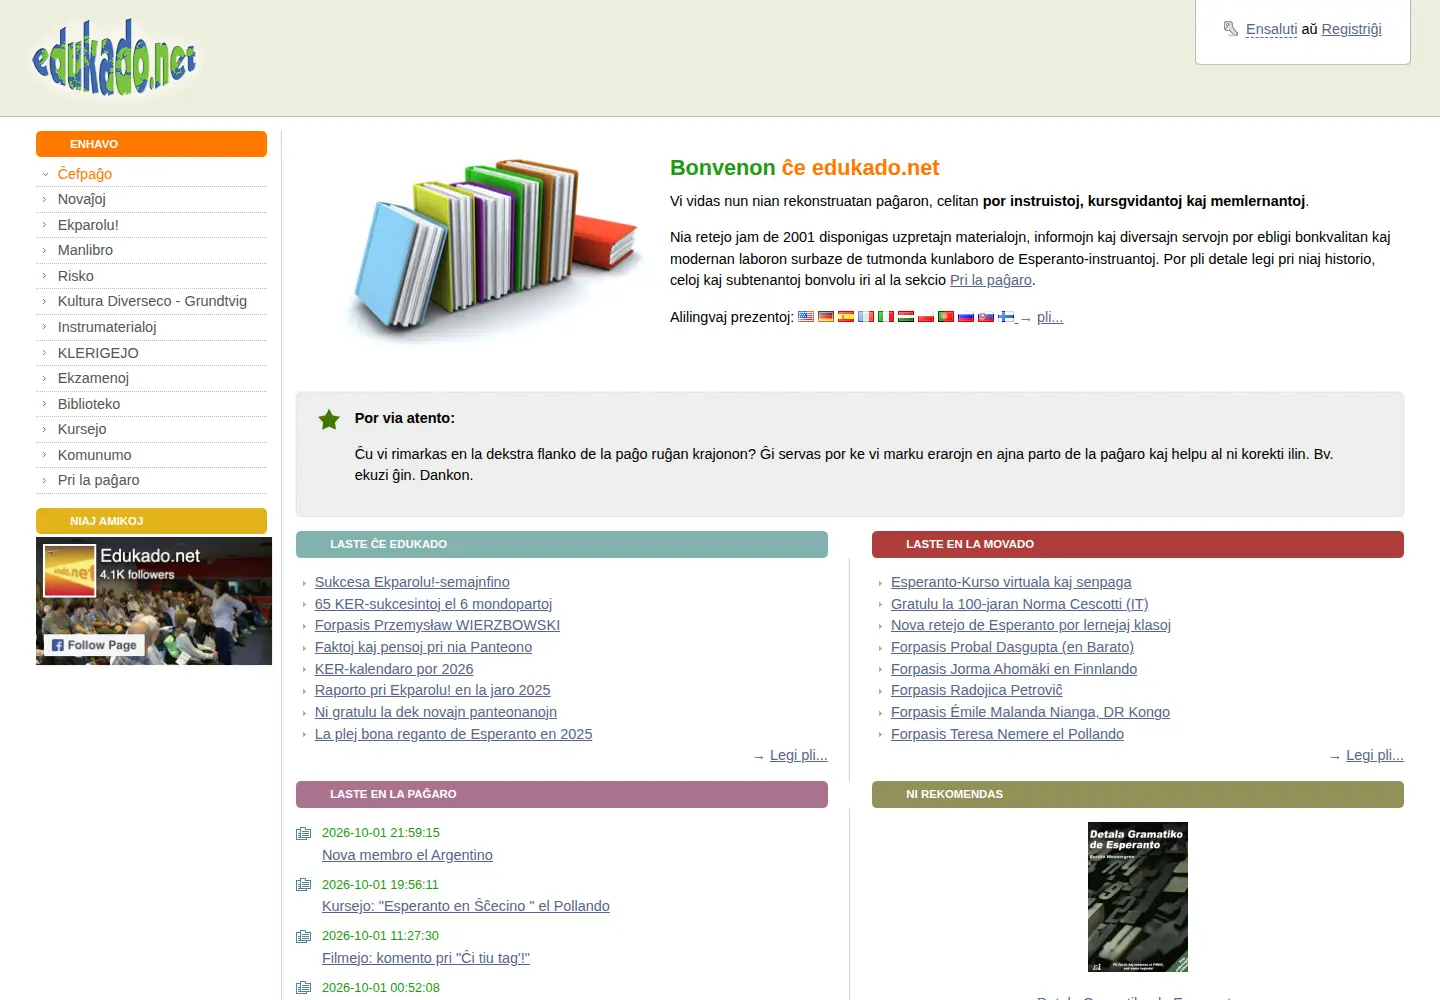Open the German flag presentation

(x=826, y=317)
